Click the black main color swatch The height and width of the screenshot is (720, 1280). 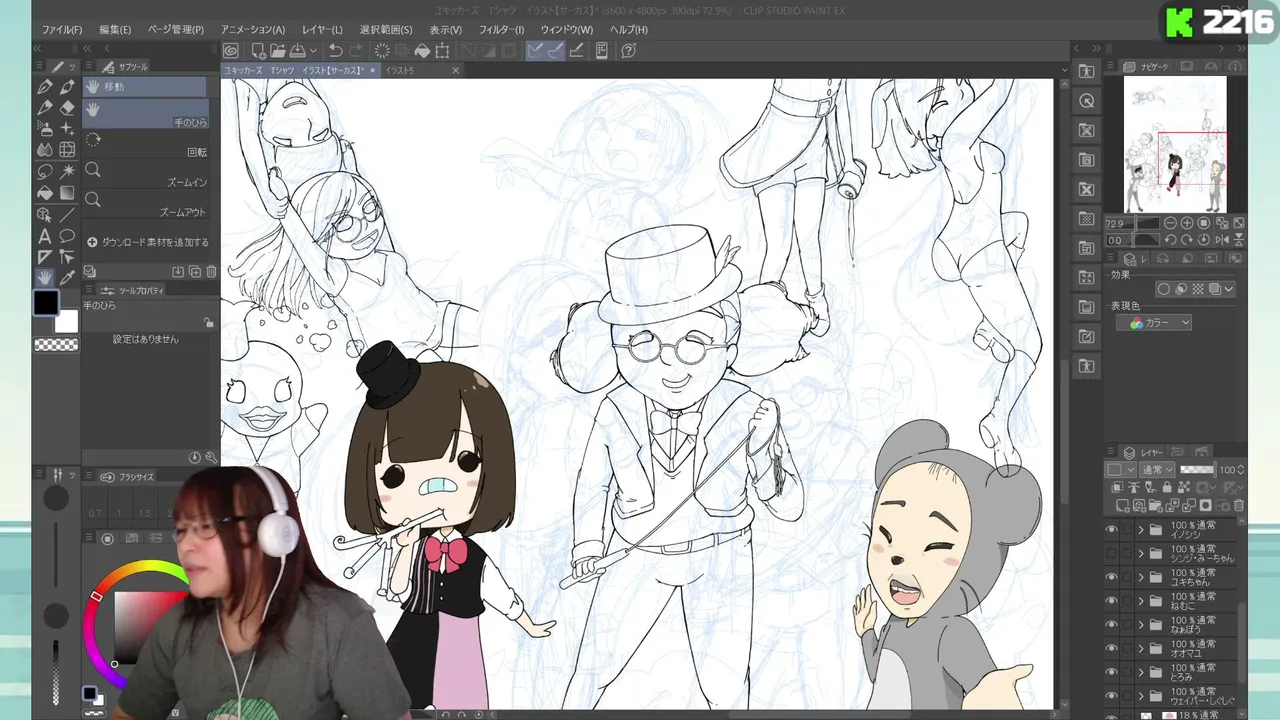tap(46, 302)
